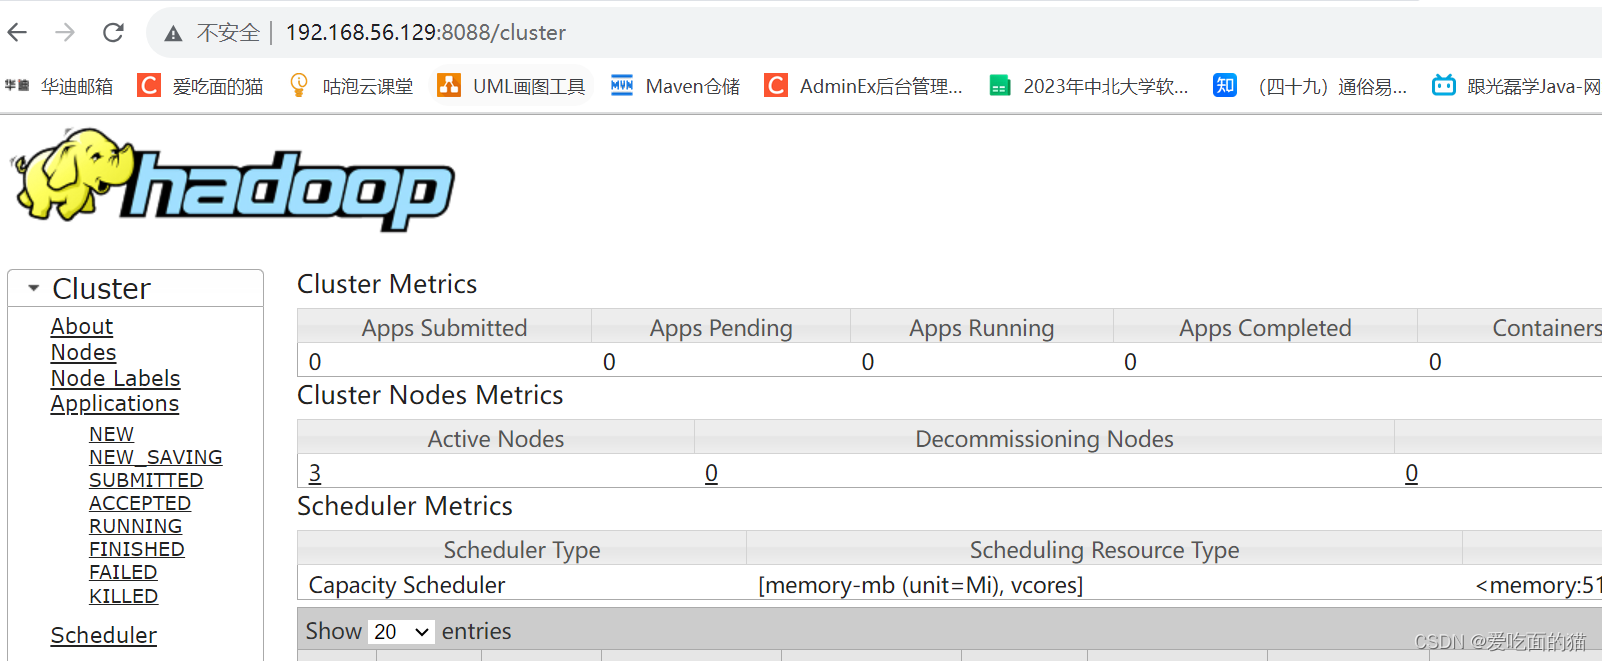Screen dimensions: 1602x661
Task: Click the Scheduler Type column header
Action: click(x=522, y=550)
